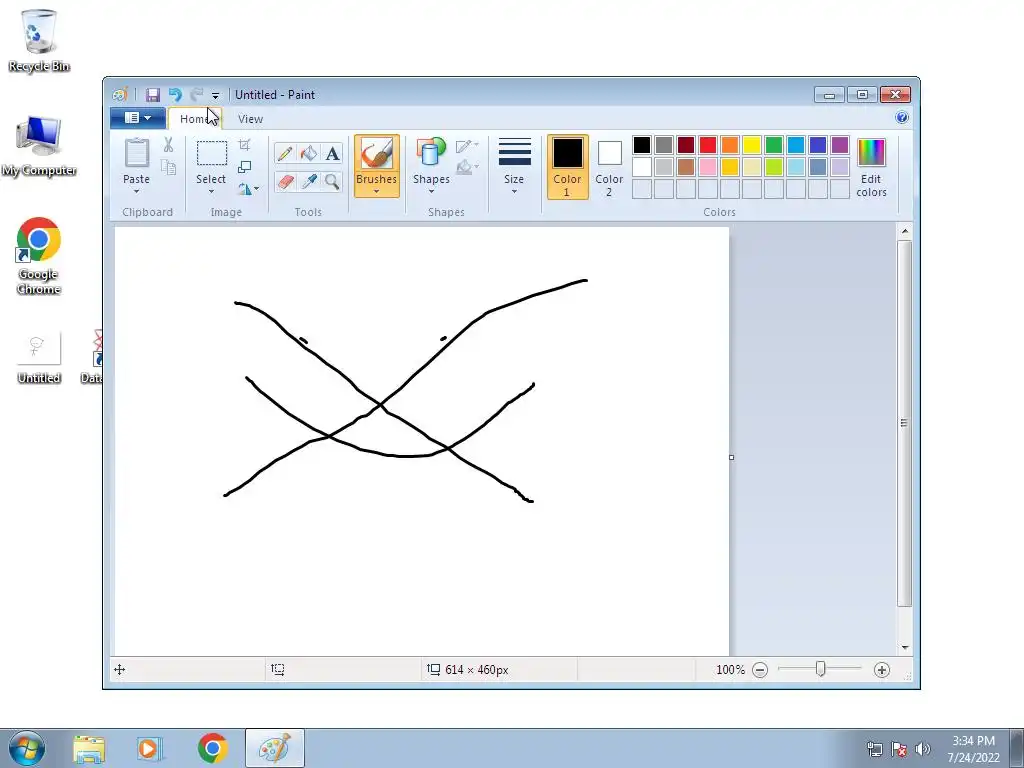Pick the Color picker eyedropper tool
This screenshot has width=1024, height=768.
tap(308, 181)
